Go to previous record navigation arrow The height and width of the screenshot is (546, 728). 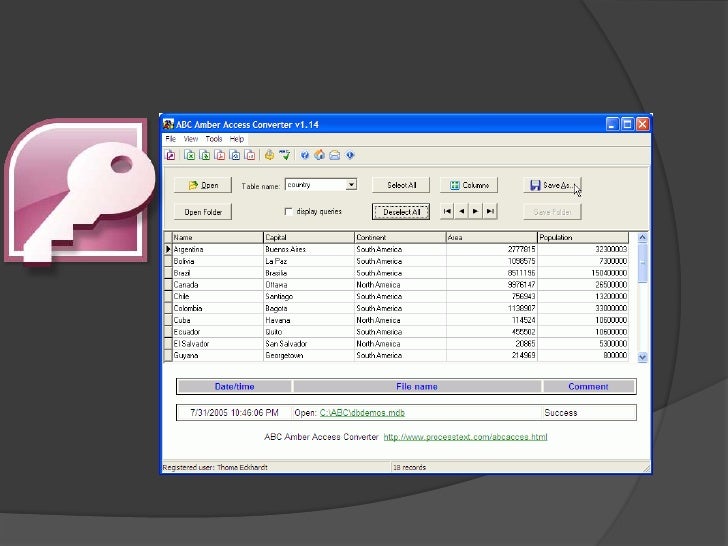462,211
